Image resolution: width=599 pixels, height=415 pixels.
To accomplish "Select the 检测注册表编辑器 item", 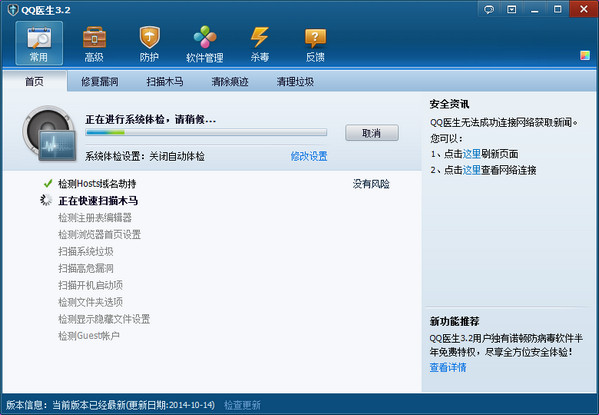I will pyautogui.click(x=95, y=218).
